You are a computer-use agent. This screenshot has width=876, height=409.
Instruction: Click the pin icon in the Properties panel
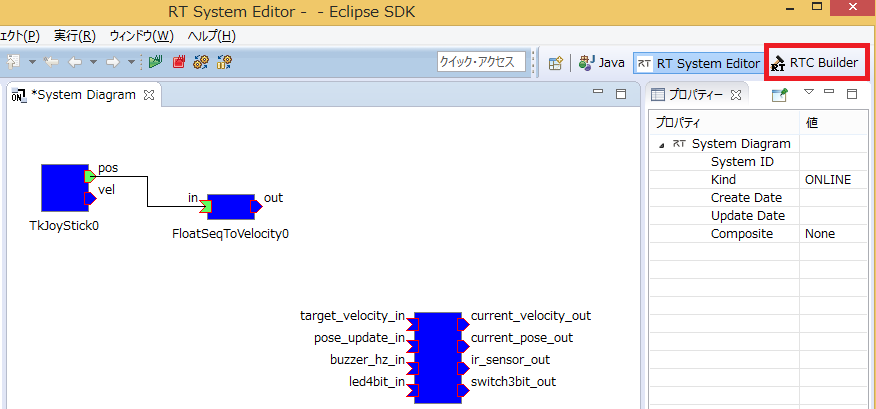[x=779, y=95]
